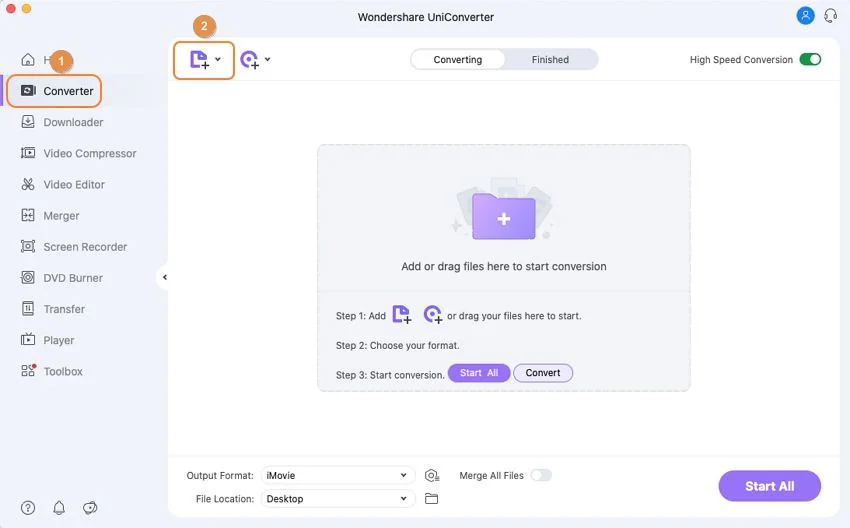
Task: Switch to the Finished tab
Action: pos(550,60)
